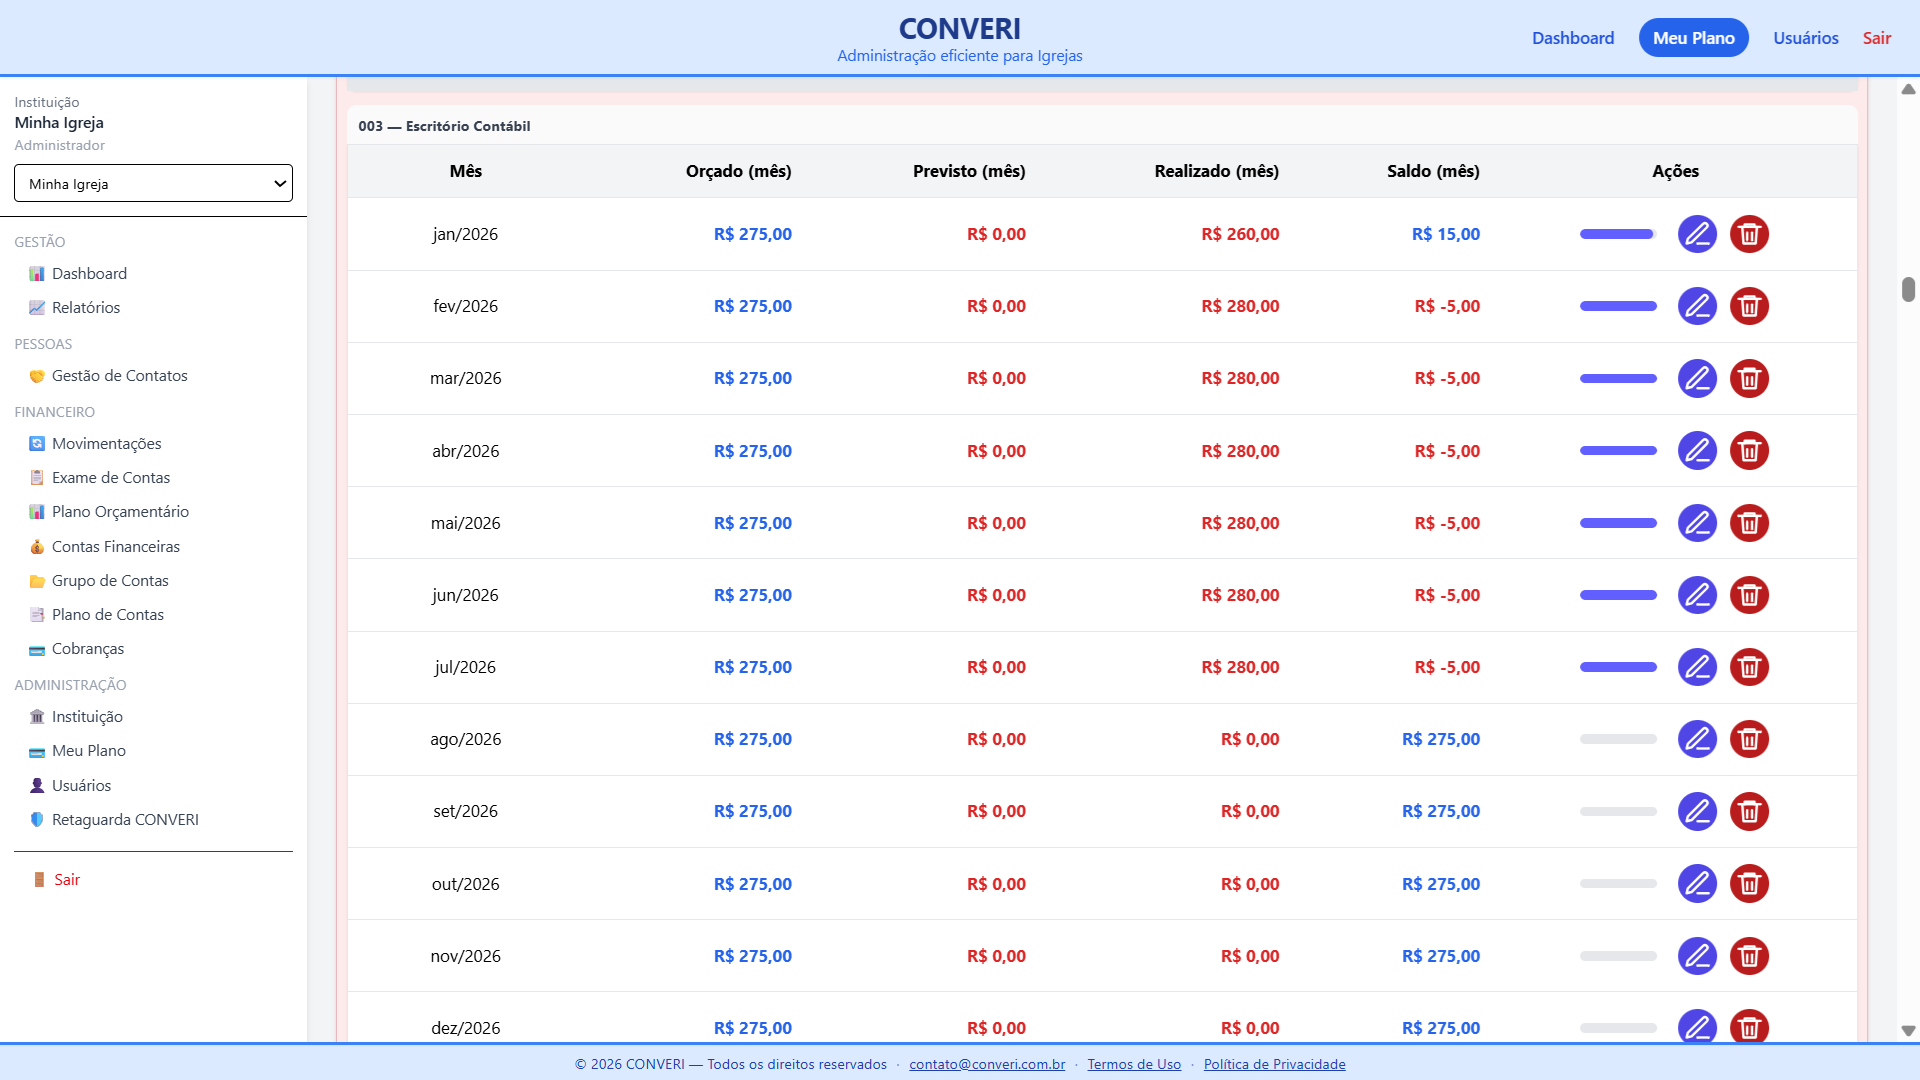The height and width of the screenshot is (1080, 1920).
Task: Open Usuários in the sidebar
Action: point(81,785)
